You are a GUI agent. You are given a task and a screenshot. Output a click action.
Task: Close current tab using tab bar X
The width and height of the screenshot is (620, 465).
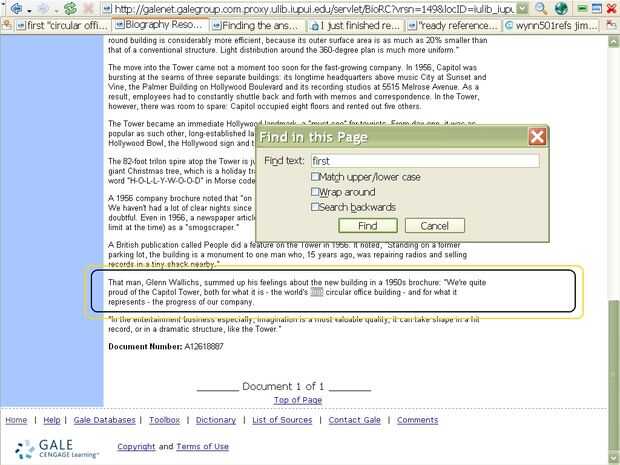(x=611, y=25)
